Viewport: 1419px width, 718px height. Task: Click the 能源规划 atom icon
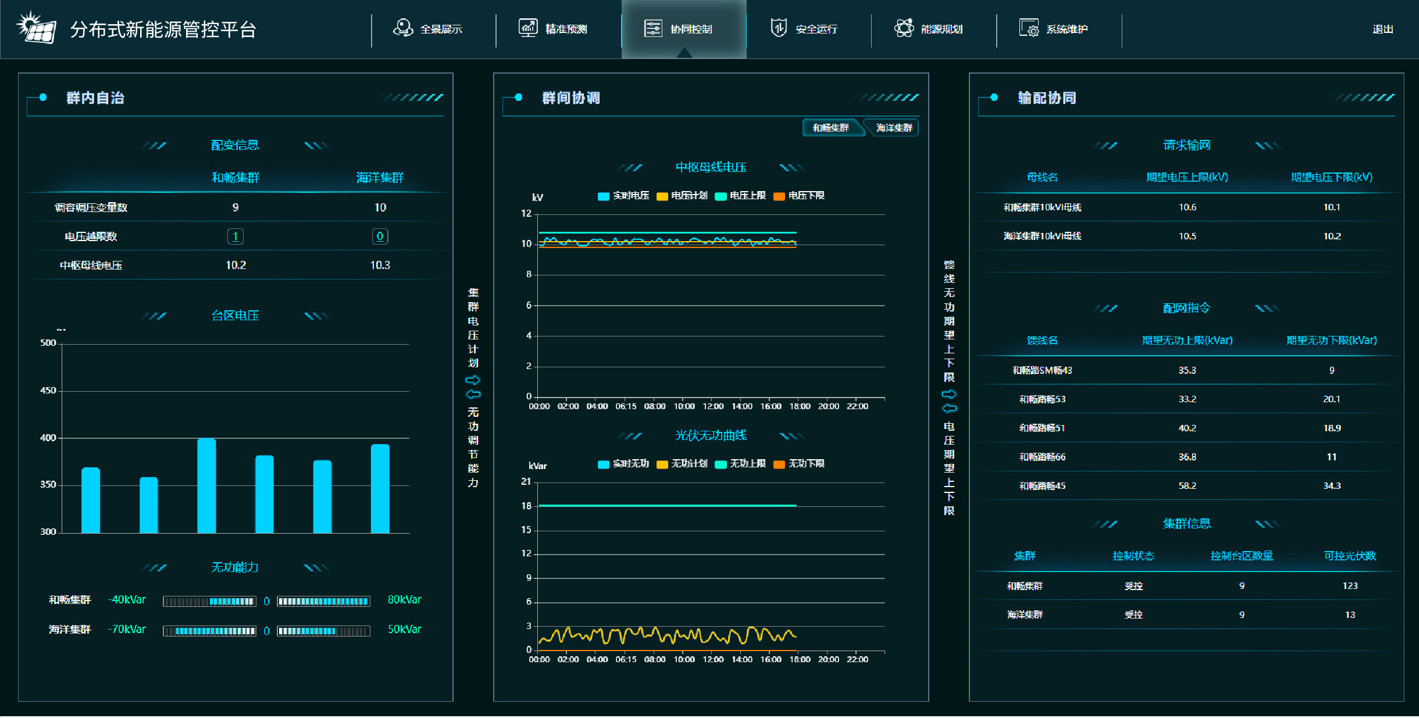pyautogui.click(x=903, y=28)
